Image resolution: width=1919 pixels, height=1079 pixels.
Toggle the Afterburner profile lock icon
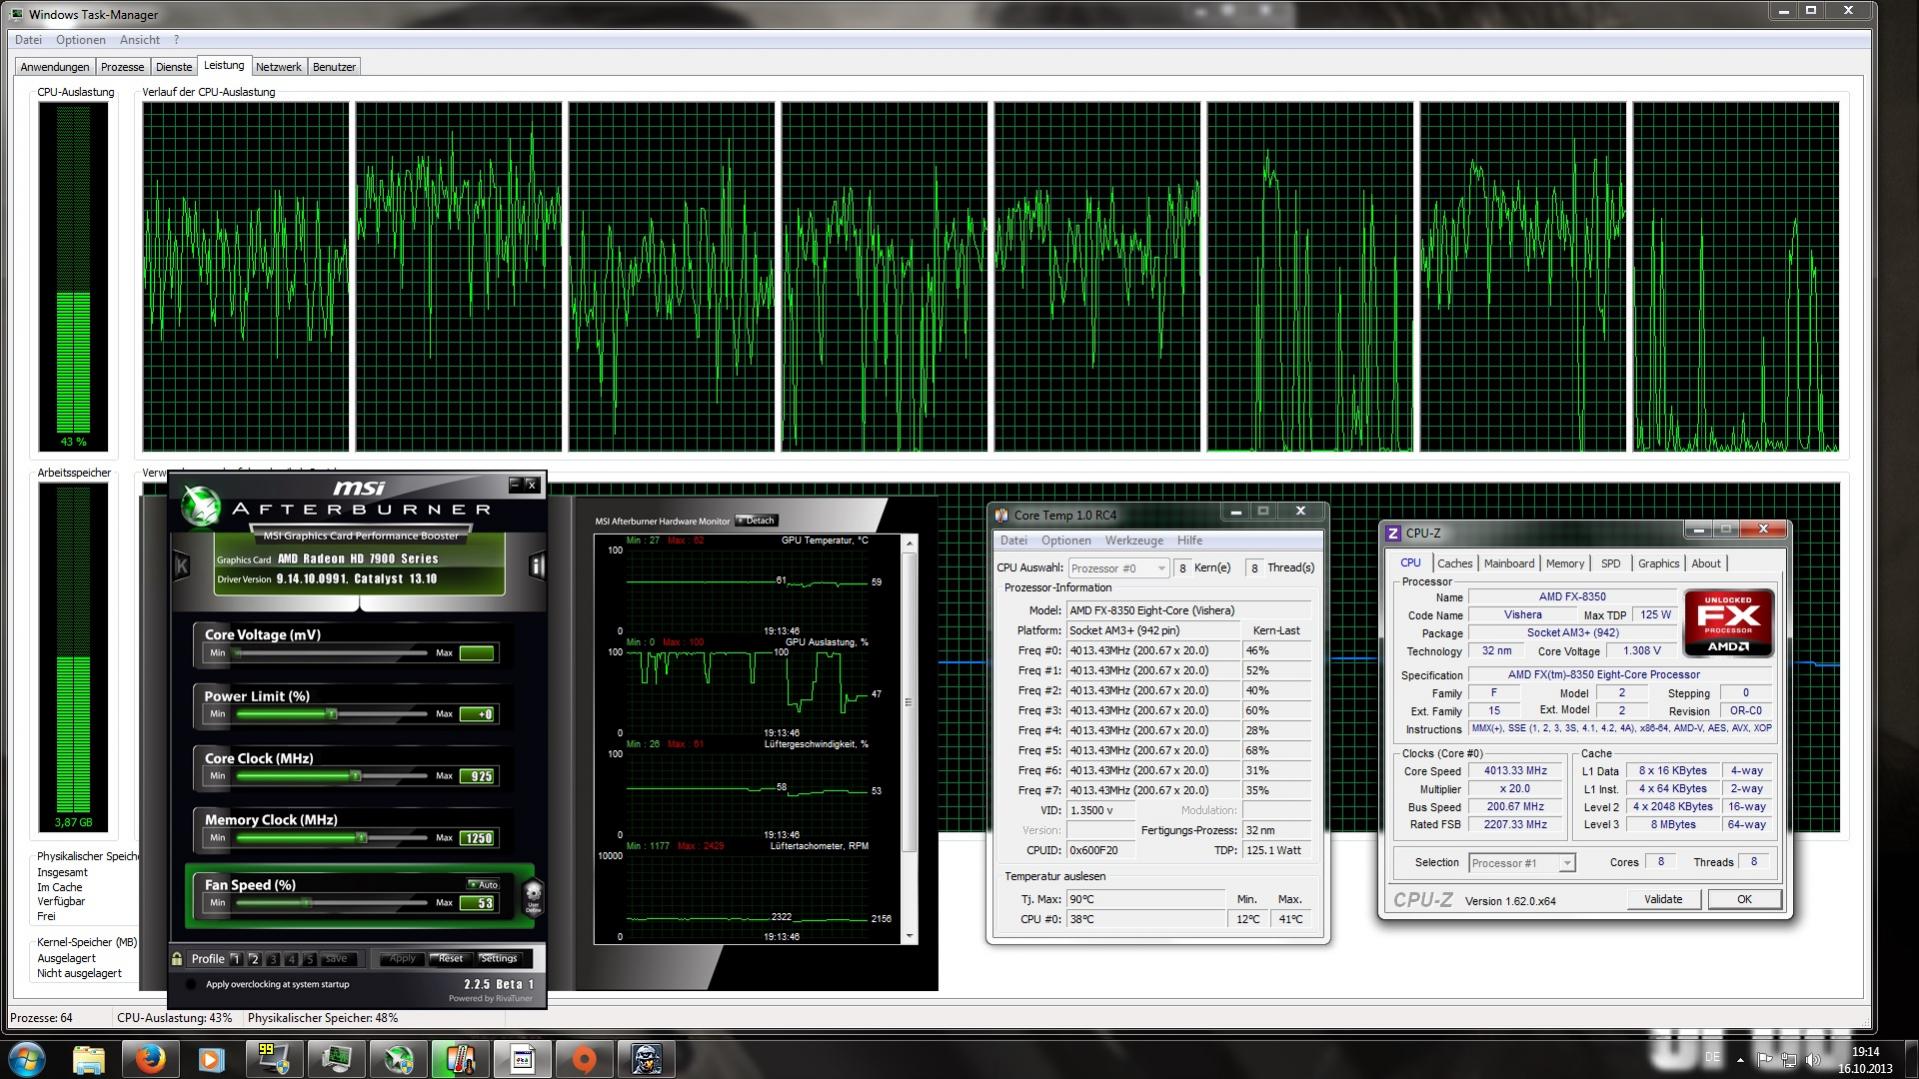click(177, 959)
